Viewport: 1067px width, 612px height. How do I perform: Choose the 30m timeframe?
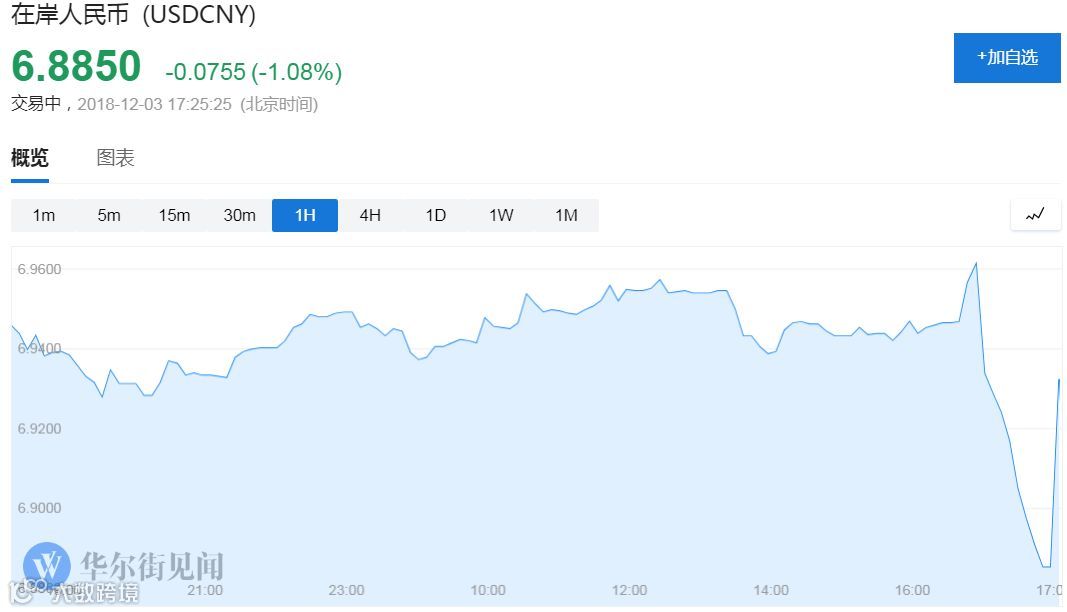tap(240, 215)
